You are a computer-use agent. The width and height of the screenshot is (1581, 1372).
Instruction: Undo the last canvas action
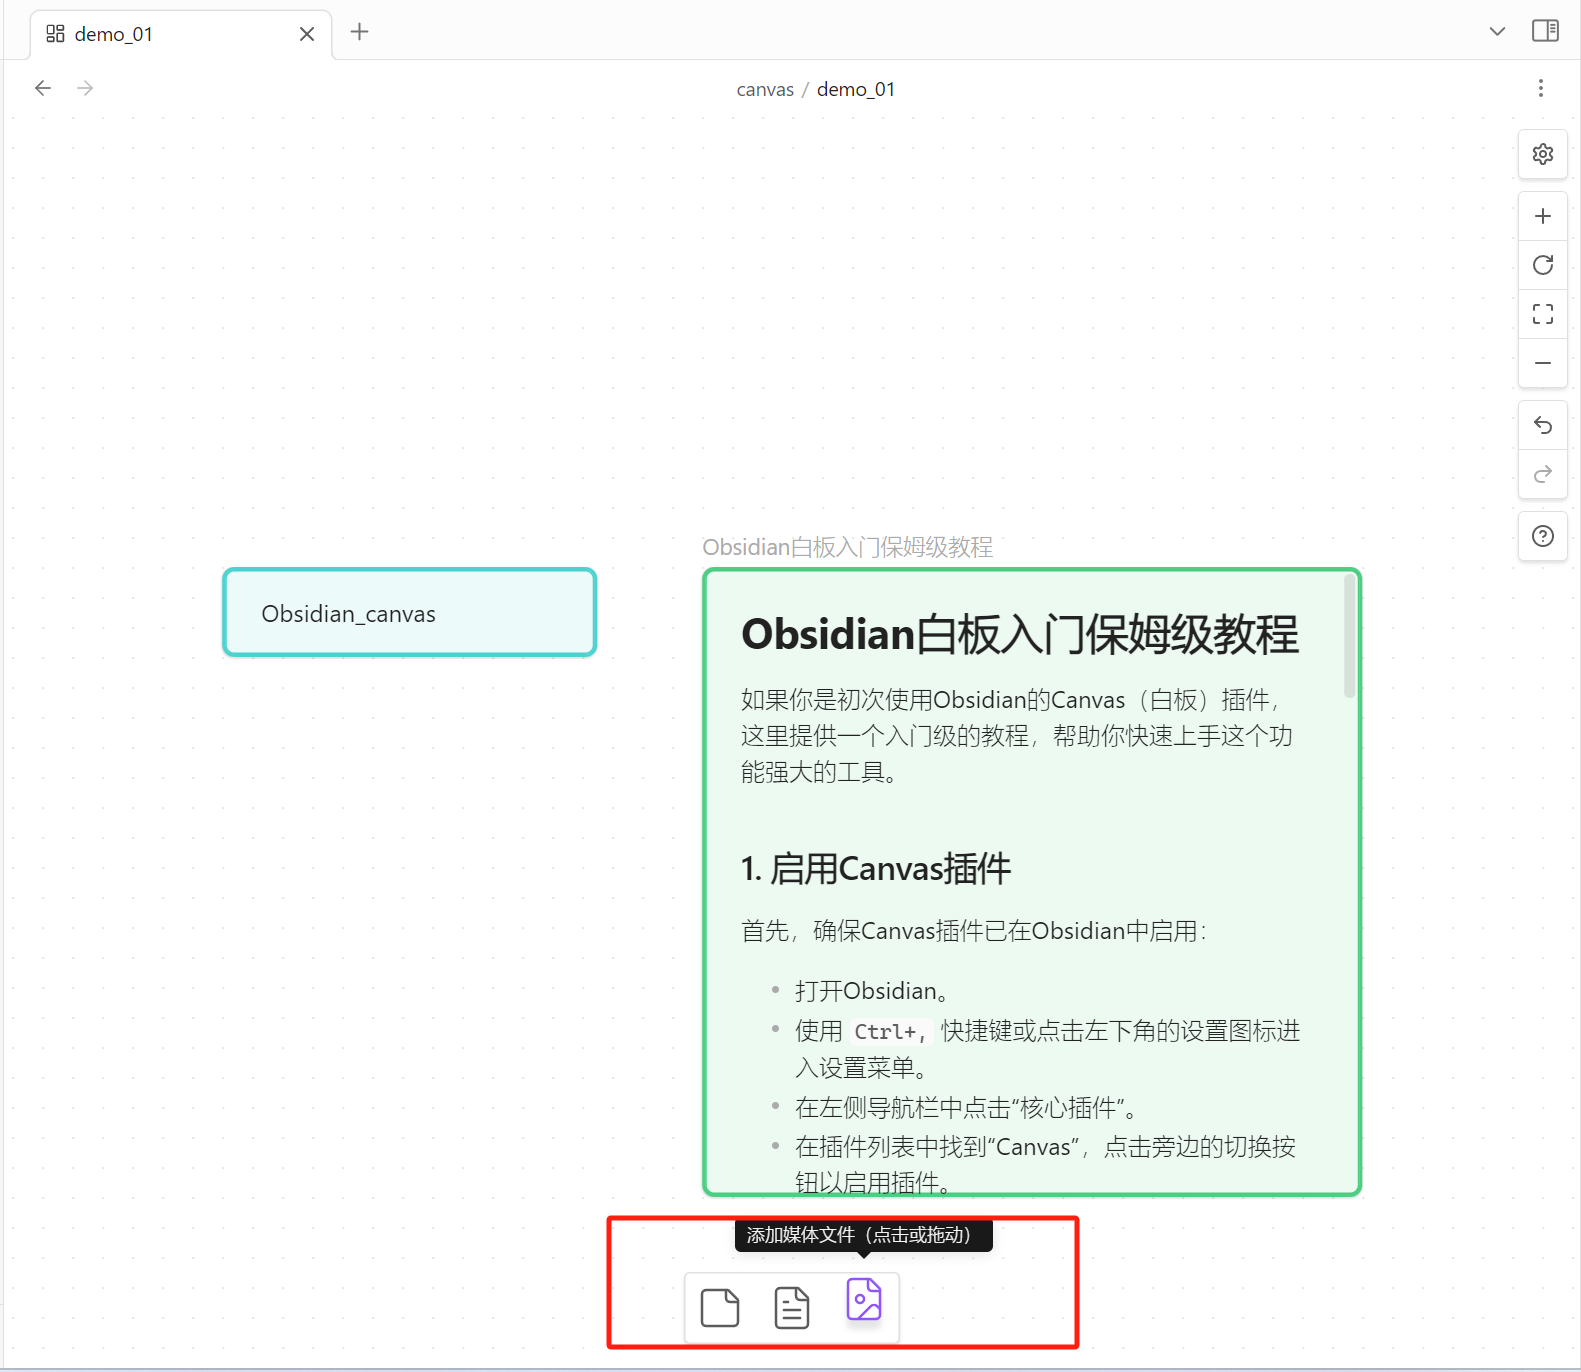pos(1543,426)
